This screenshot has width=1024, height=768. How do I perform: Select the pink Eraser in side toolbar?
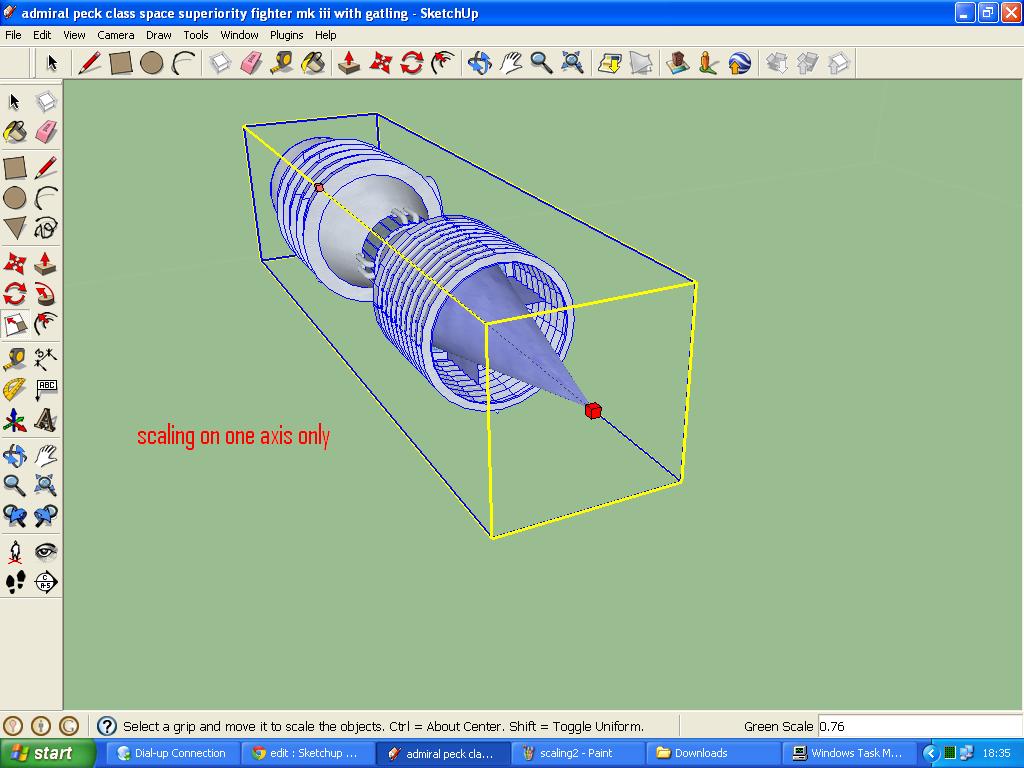(x=46, y=132)
